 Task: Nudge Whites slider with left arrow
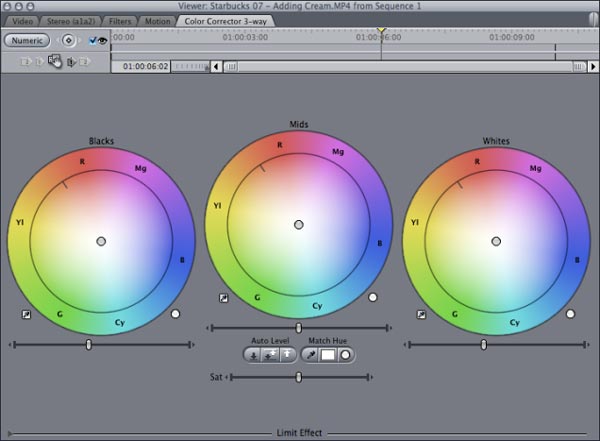405,345
